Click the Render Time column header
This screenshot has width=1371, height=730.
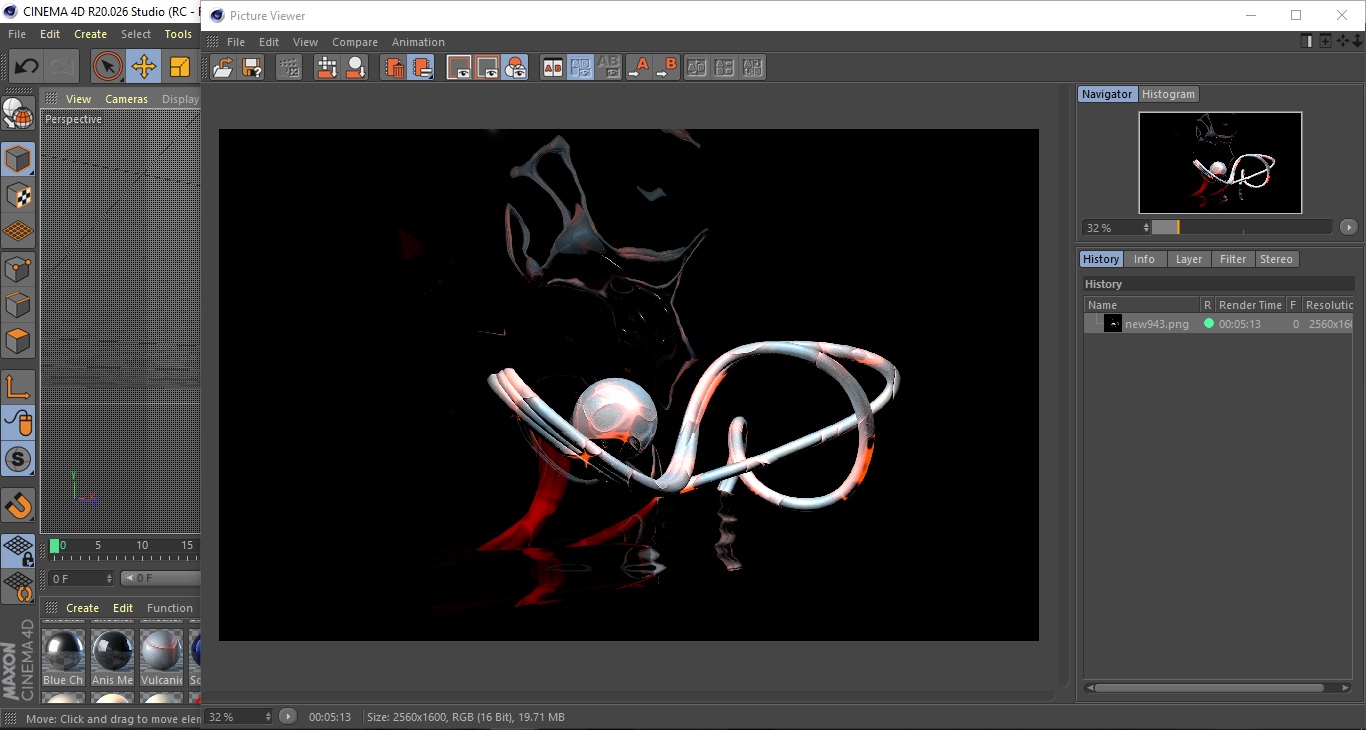1249,305
